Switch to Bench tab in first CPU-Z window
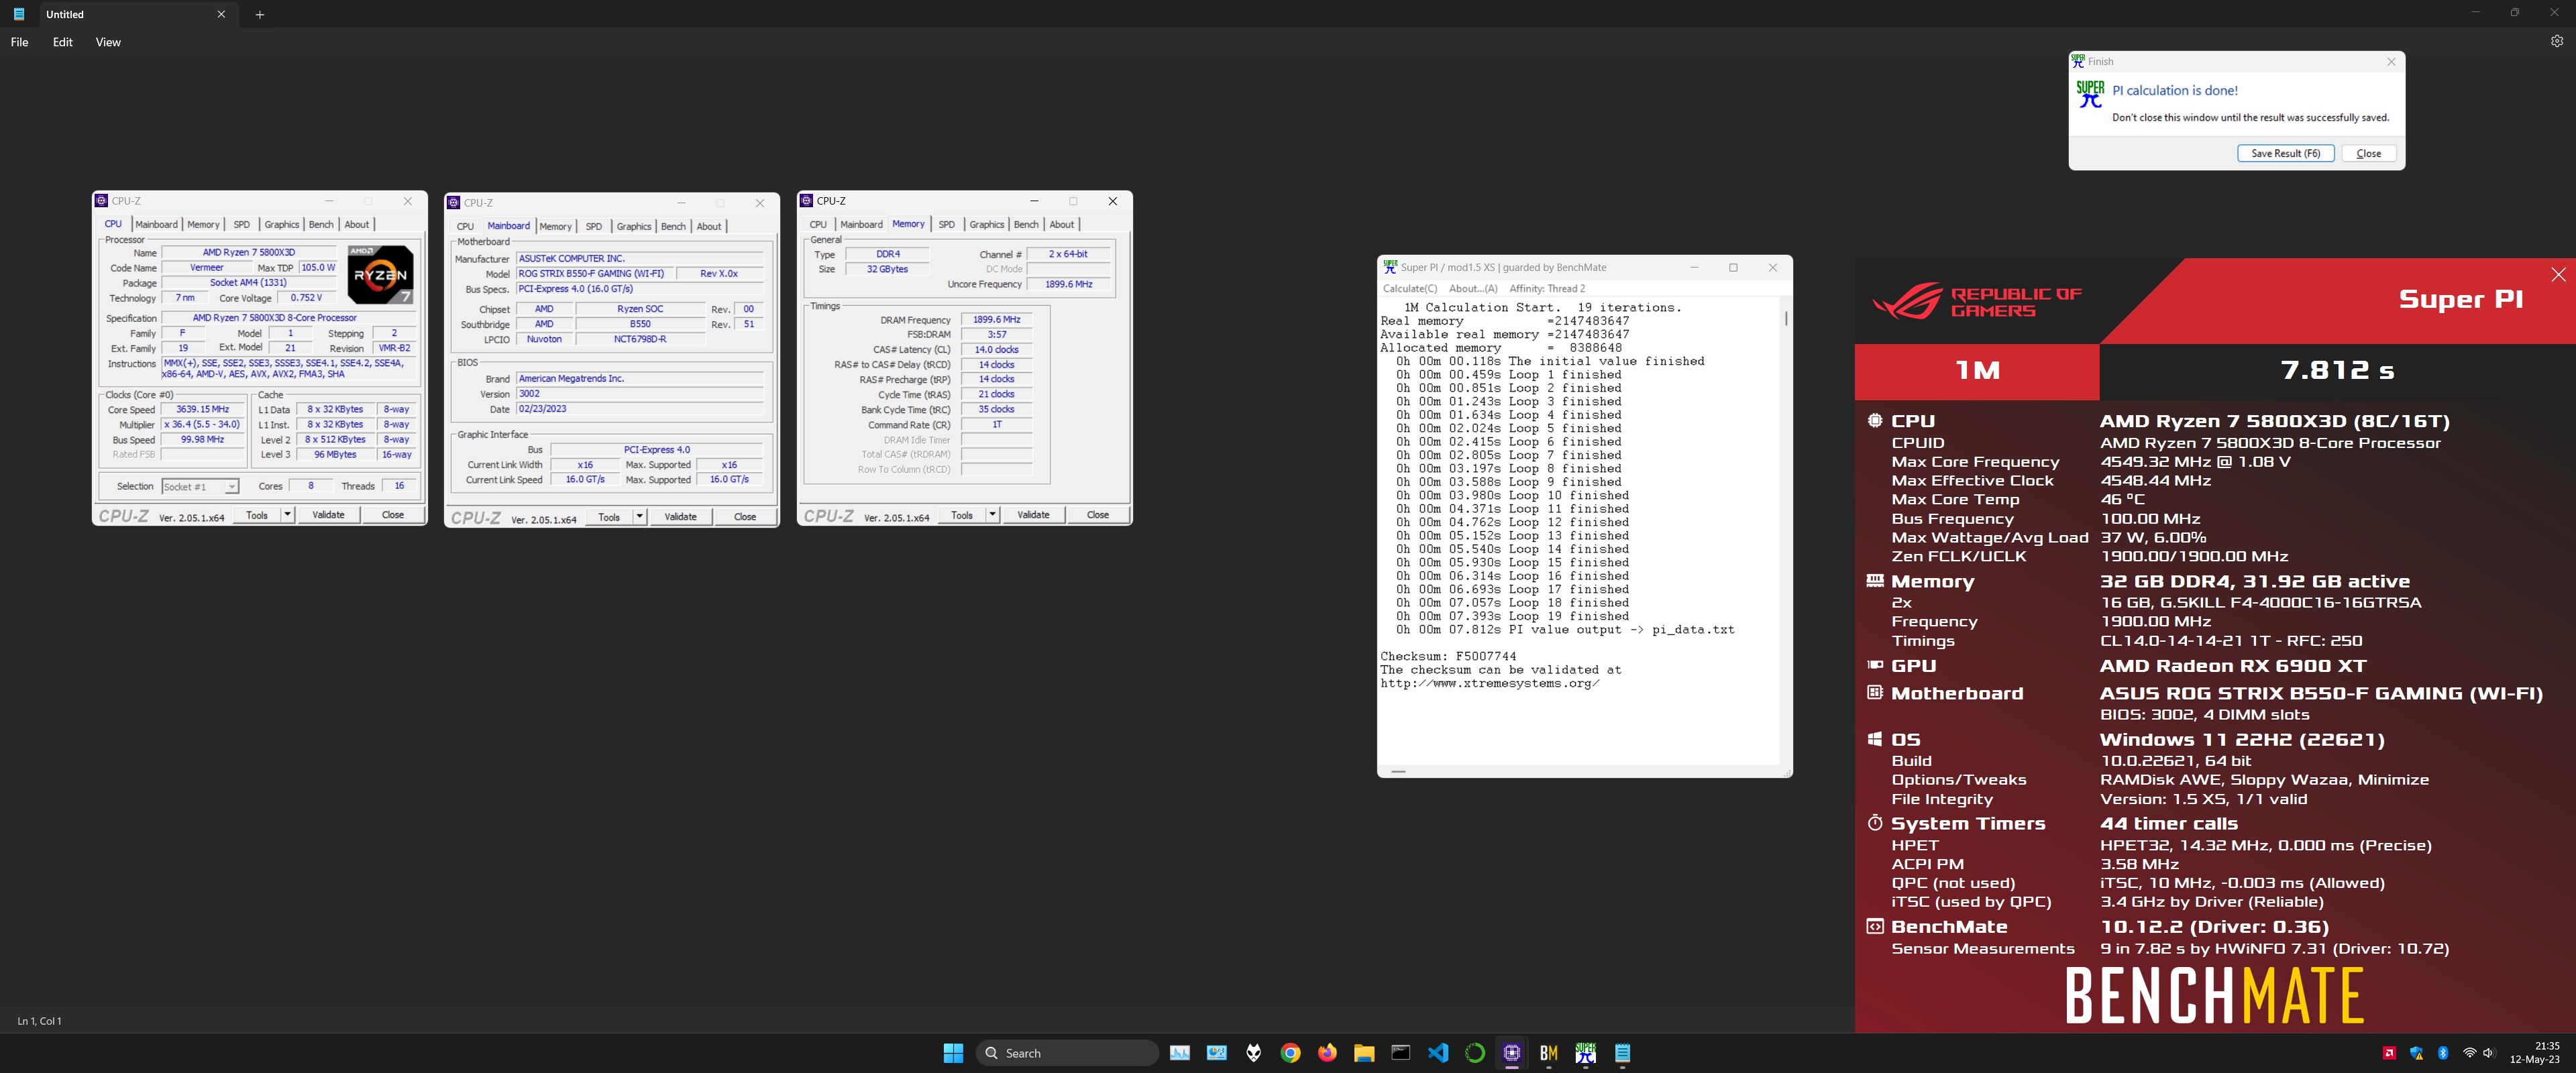The height and width of the screenshot is (1073, 2576). (x=321, y=224)
